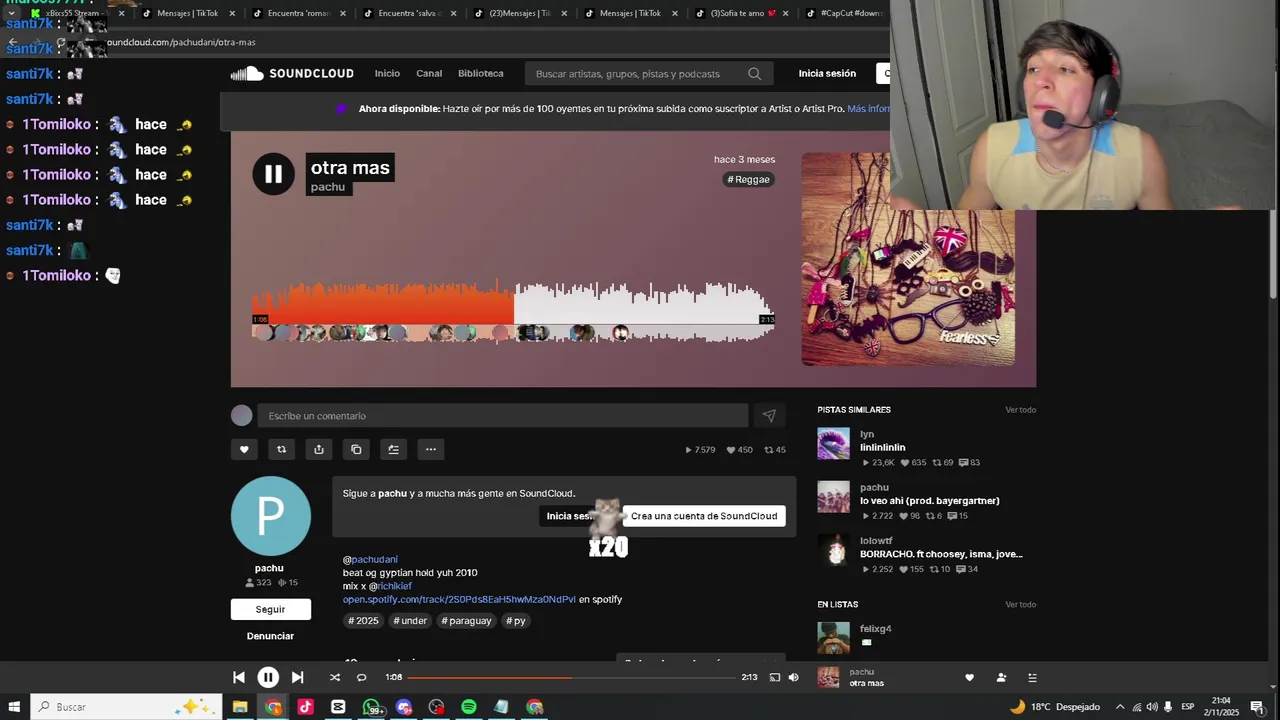
Task: Click Ver todo beside En listas
Action: click(x=1020, y=605)
